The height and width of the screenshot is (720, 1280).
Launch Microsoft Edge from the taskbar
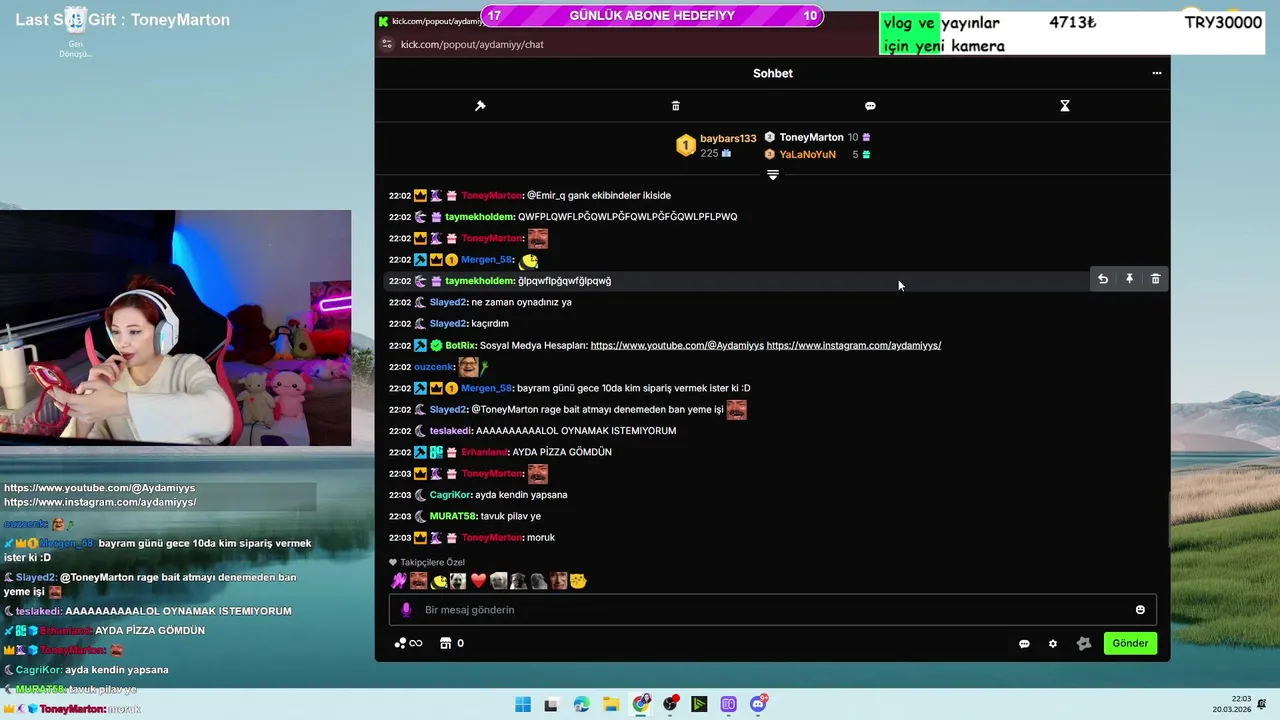pyautogui.click(x=582, y=704)
